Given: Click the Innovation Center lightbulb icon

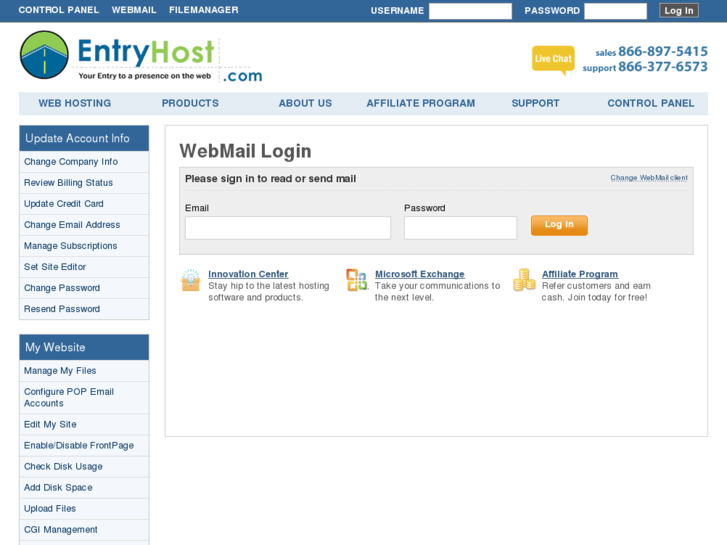Looking at the screenshot, I should (191, 280).
